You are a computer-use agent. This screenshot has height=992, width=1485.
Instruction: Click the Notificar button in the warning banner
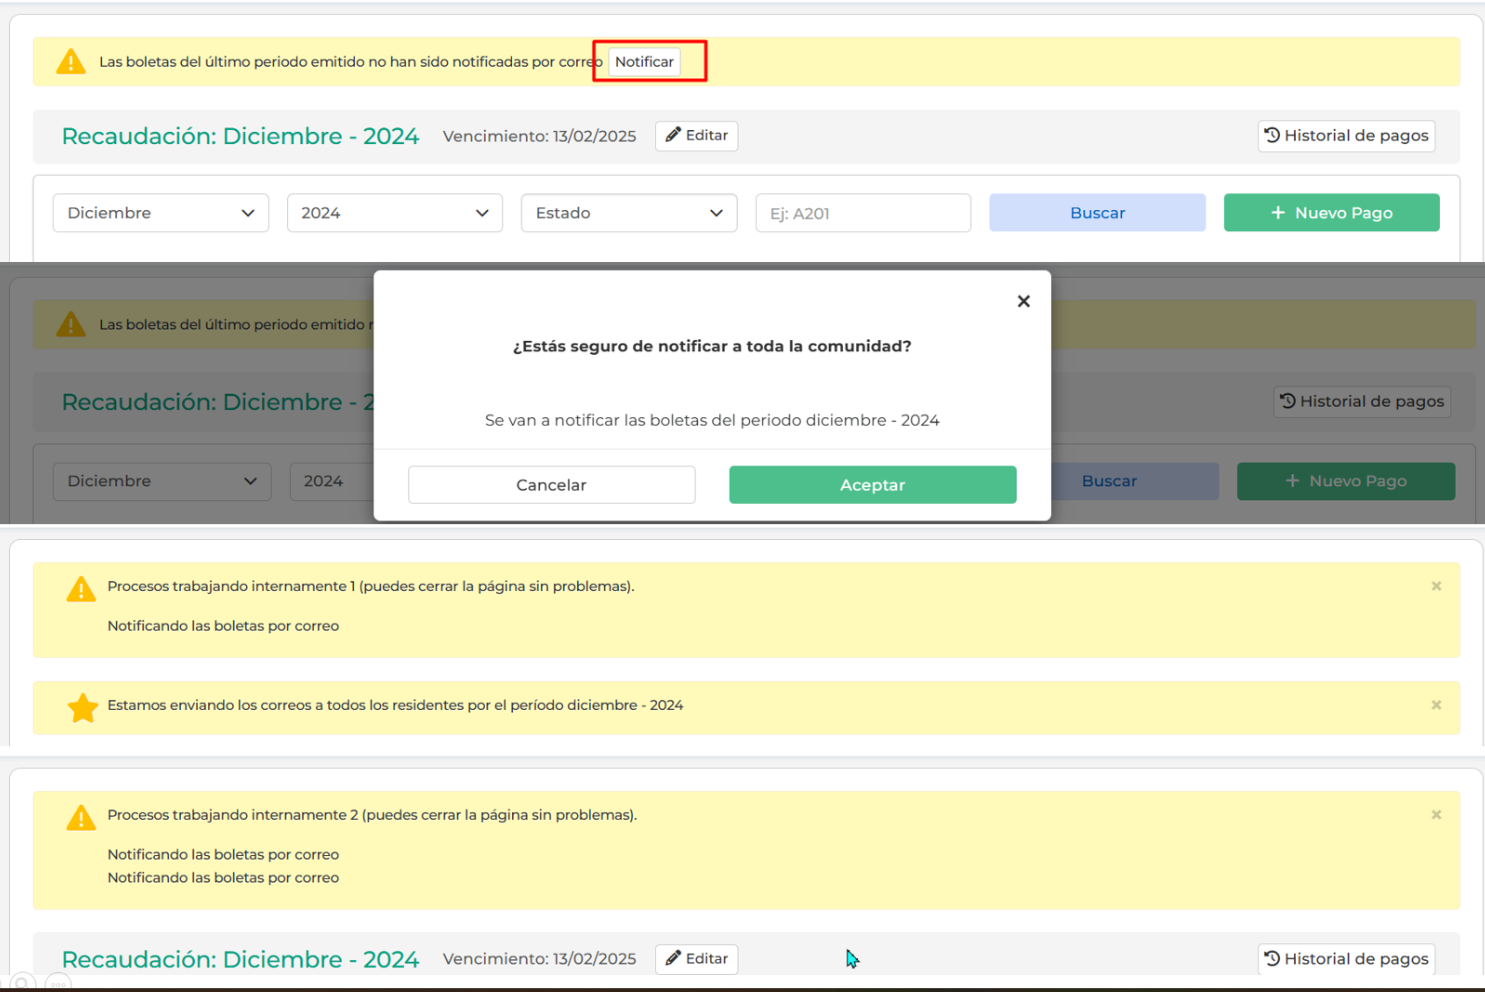pyautogui.click(x=644, y=62)
